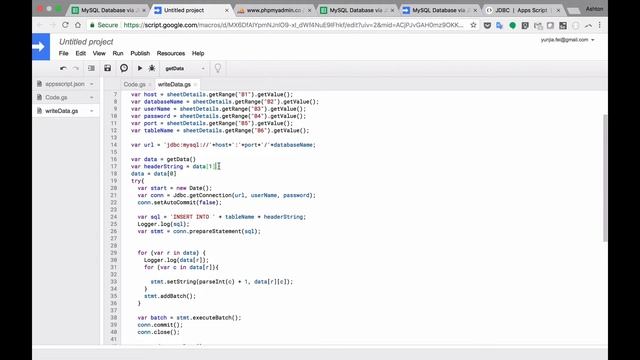Select the writeData.gs editor tab
The image size is (640, 360).
point(174,84)
